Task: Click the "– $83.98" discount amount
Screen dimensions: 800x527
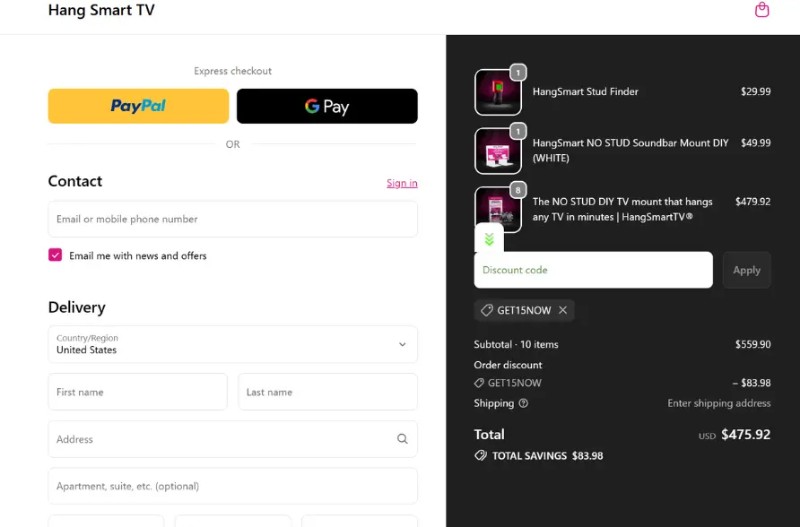Action: [x=751, y=383]
